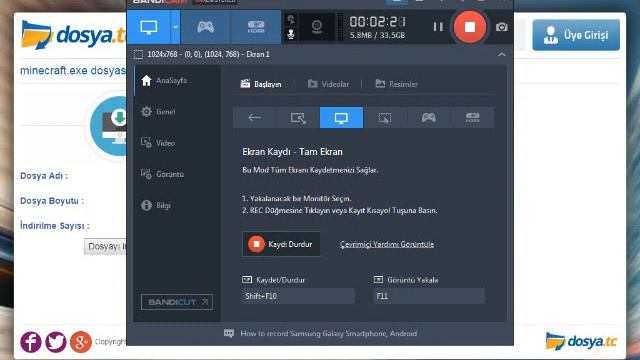640x360 pixels.
Task: Stop recording with the red button
Action: point(470,27)
